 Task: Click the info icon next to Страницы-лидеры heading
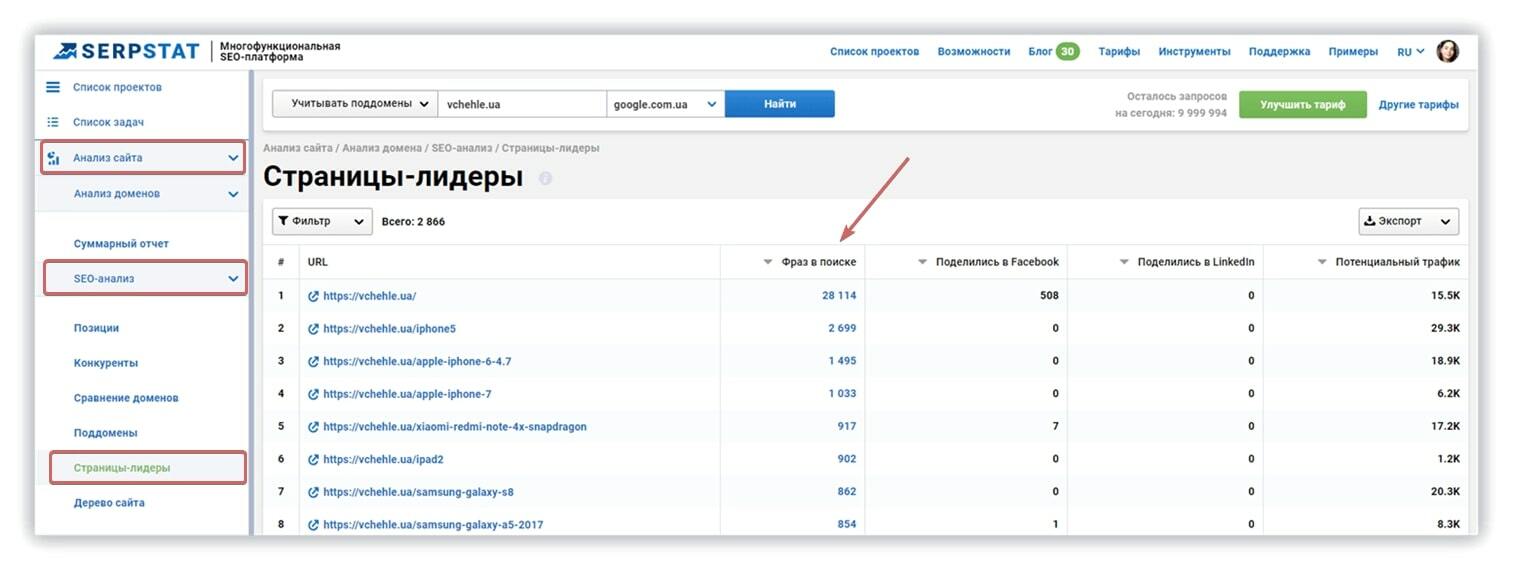pos(545,179)
